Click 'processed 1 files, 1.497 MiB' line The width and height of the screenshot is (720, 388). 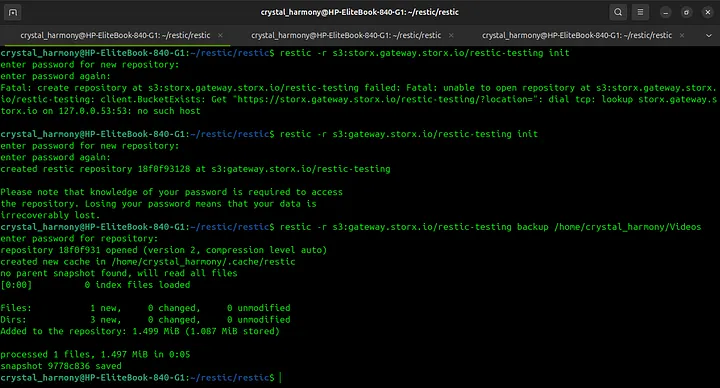[x=95, y=354]
